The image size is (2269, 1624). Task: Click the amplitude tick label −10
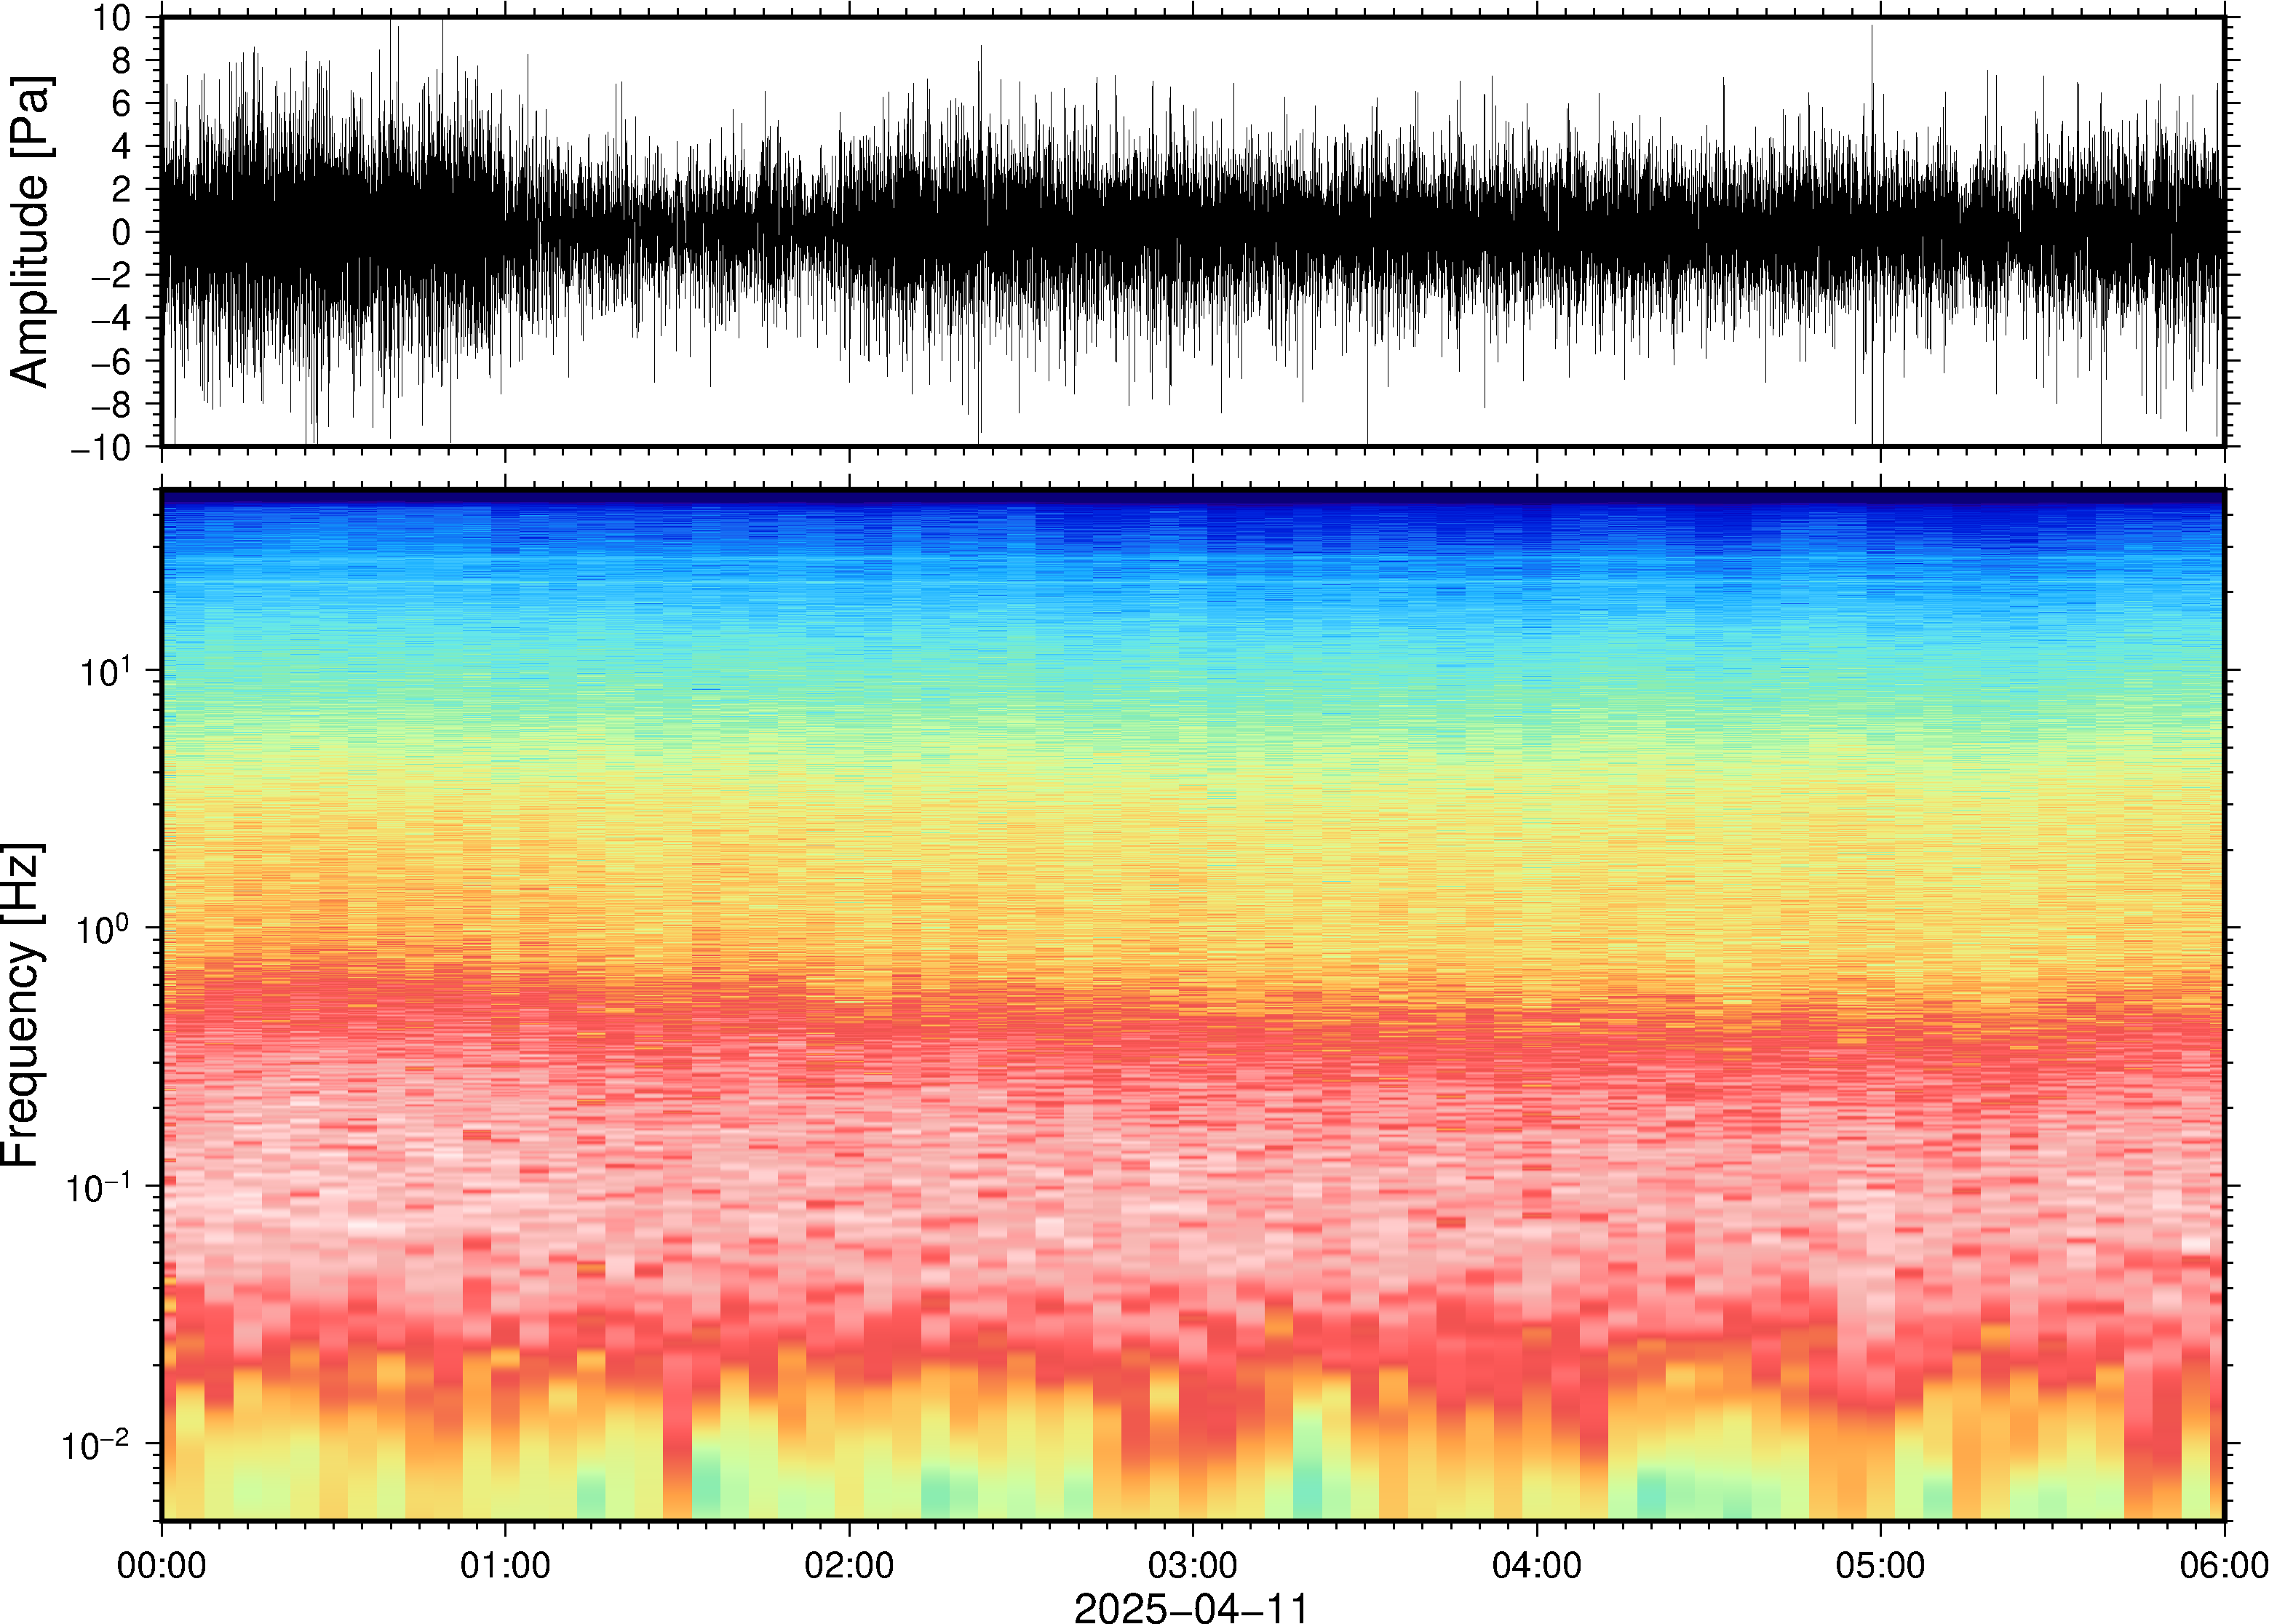[101, 448]
